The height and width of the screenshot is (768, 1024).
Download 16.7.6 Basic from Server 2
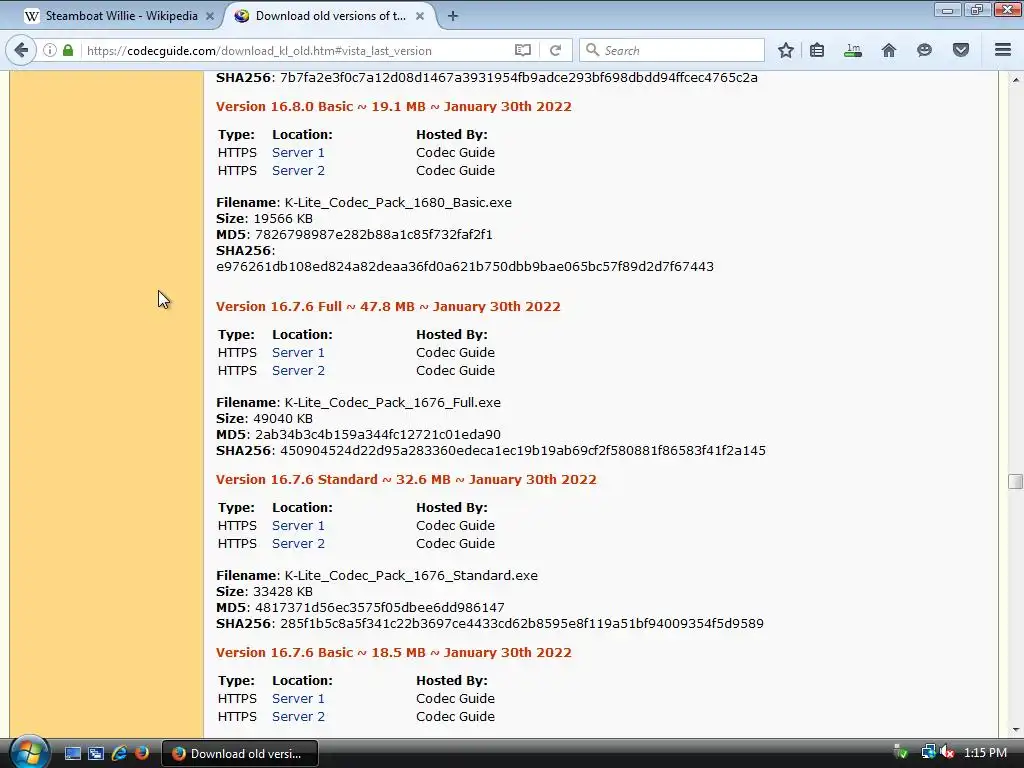[298, 716]
